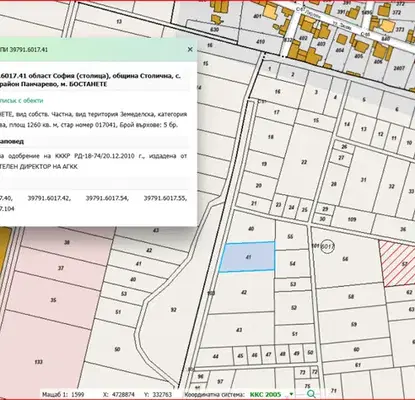The width and height of the screenshot is (415, 400).
Task: Select parcel 43 below parcel 42
Action: tap(238, 329)
